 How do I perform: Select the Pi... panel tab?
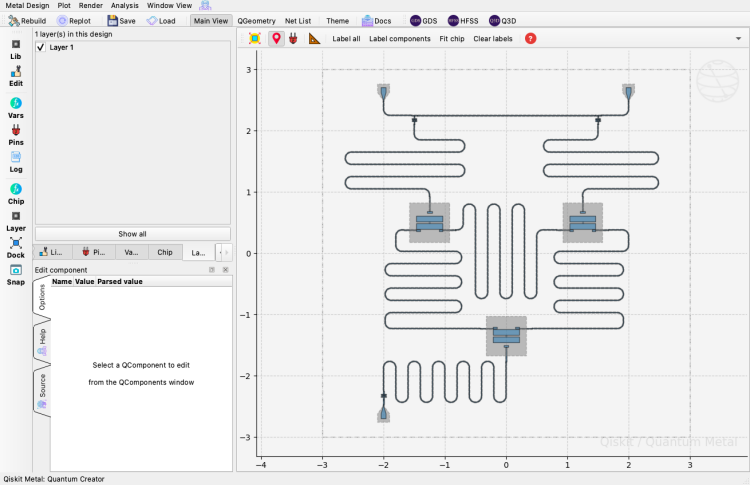(x=94, y=252)
